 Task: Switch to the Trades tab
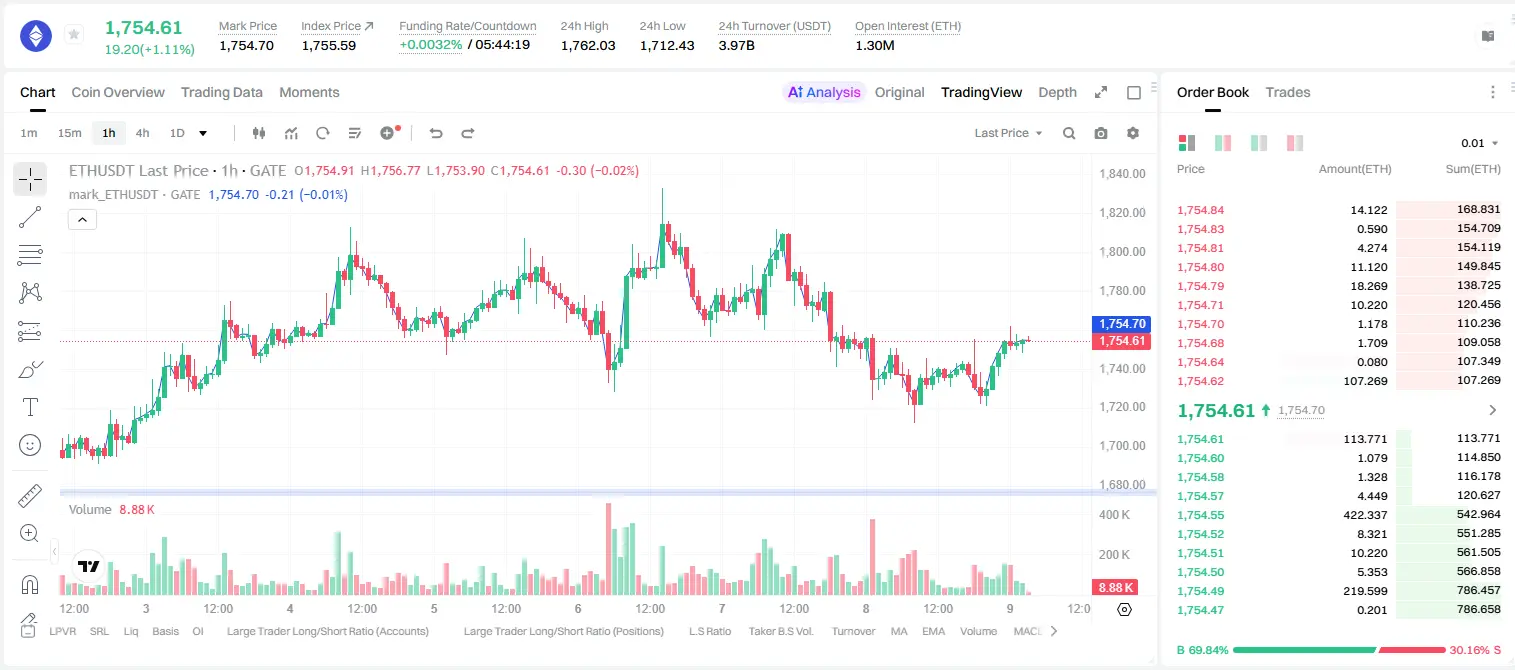tap(1288, 92)
